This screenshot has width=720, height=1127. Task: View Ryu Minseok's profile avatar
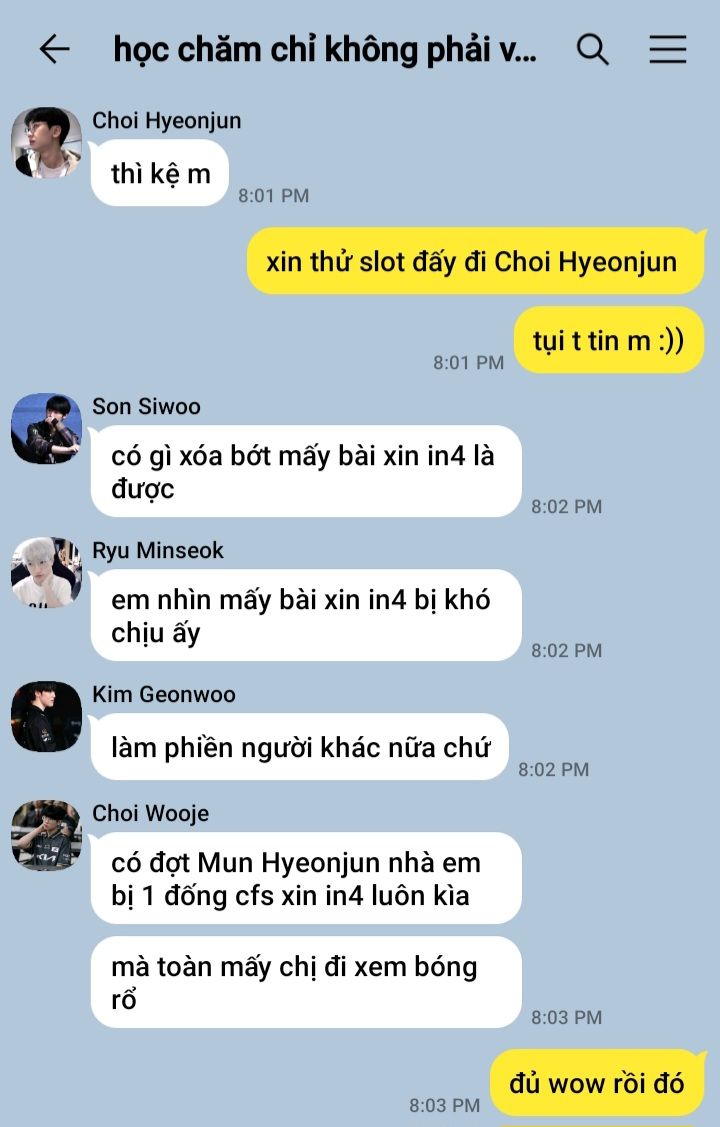(47, 572)
